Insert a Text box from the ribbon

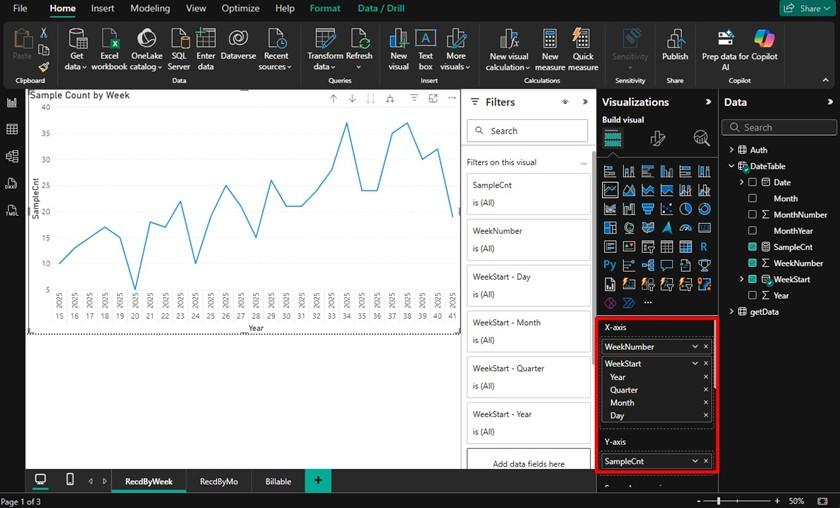tap(425, 39)
